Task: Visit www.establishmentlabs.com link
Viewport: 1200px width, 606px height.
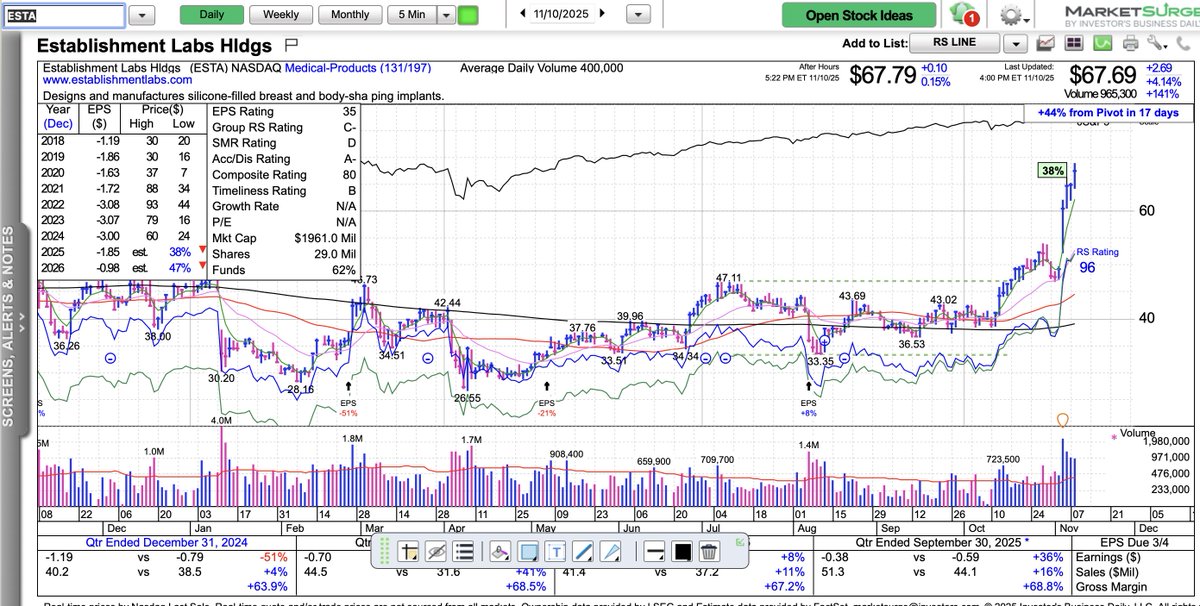Action: [x=117, y=80]
